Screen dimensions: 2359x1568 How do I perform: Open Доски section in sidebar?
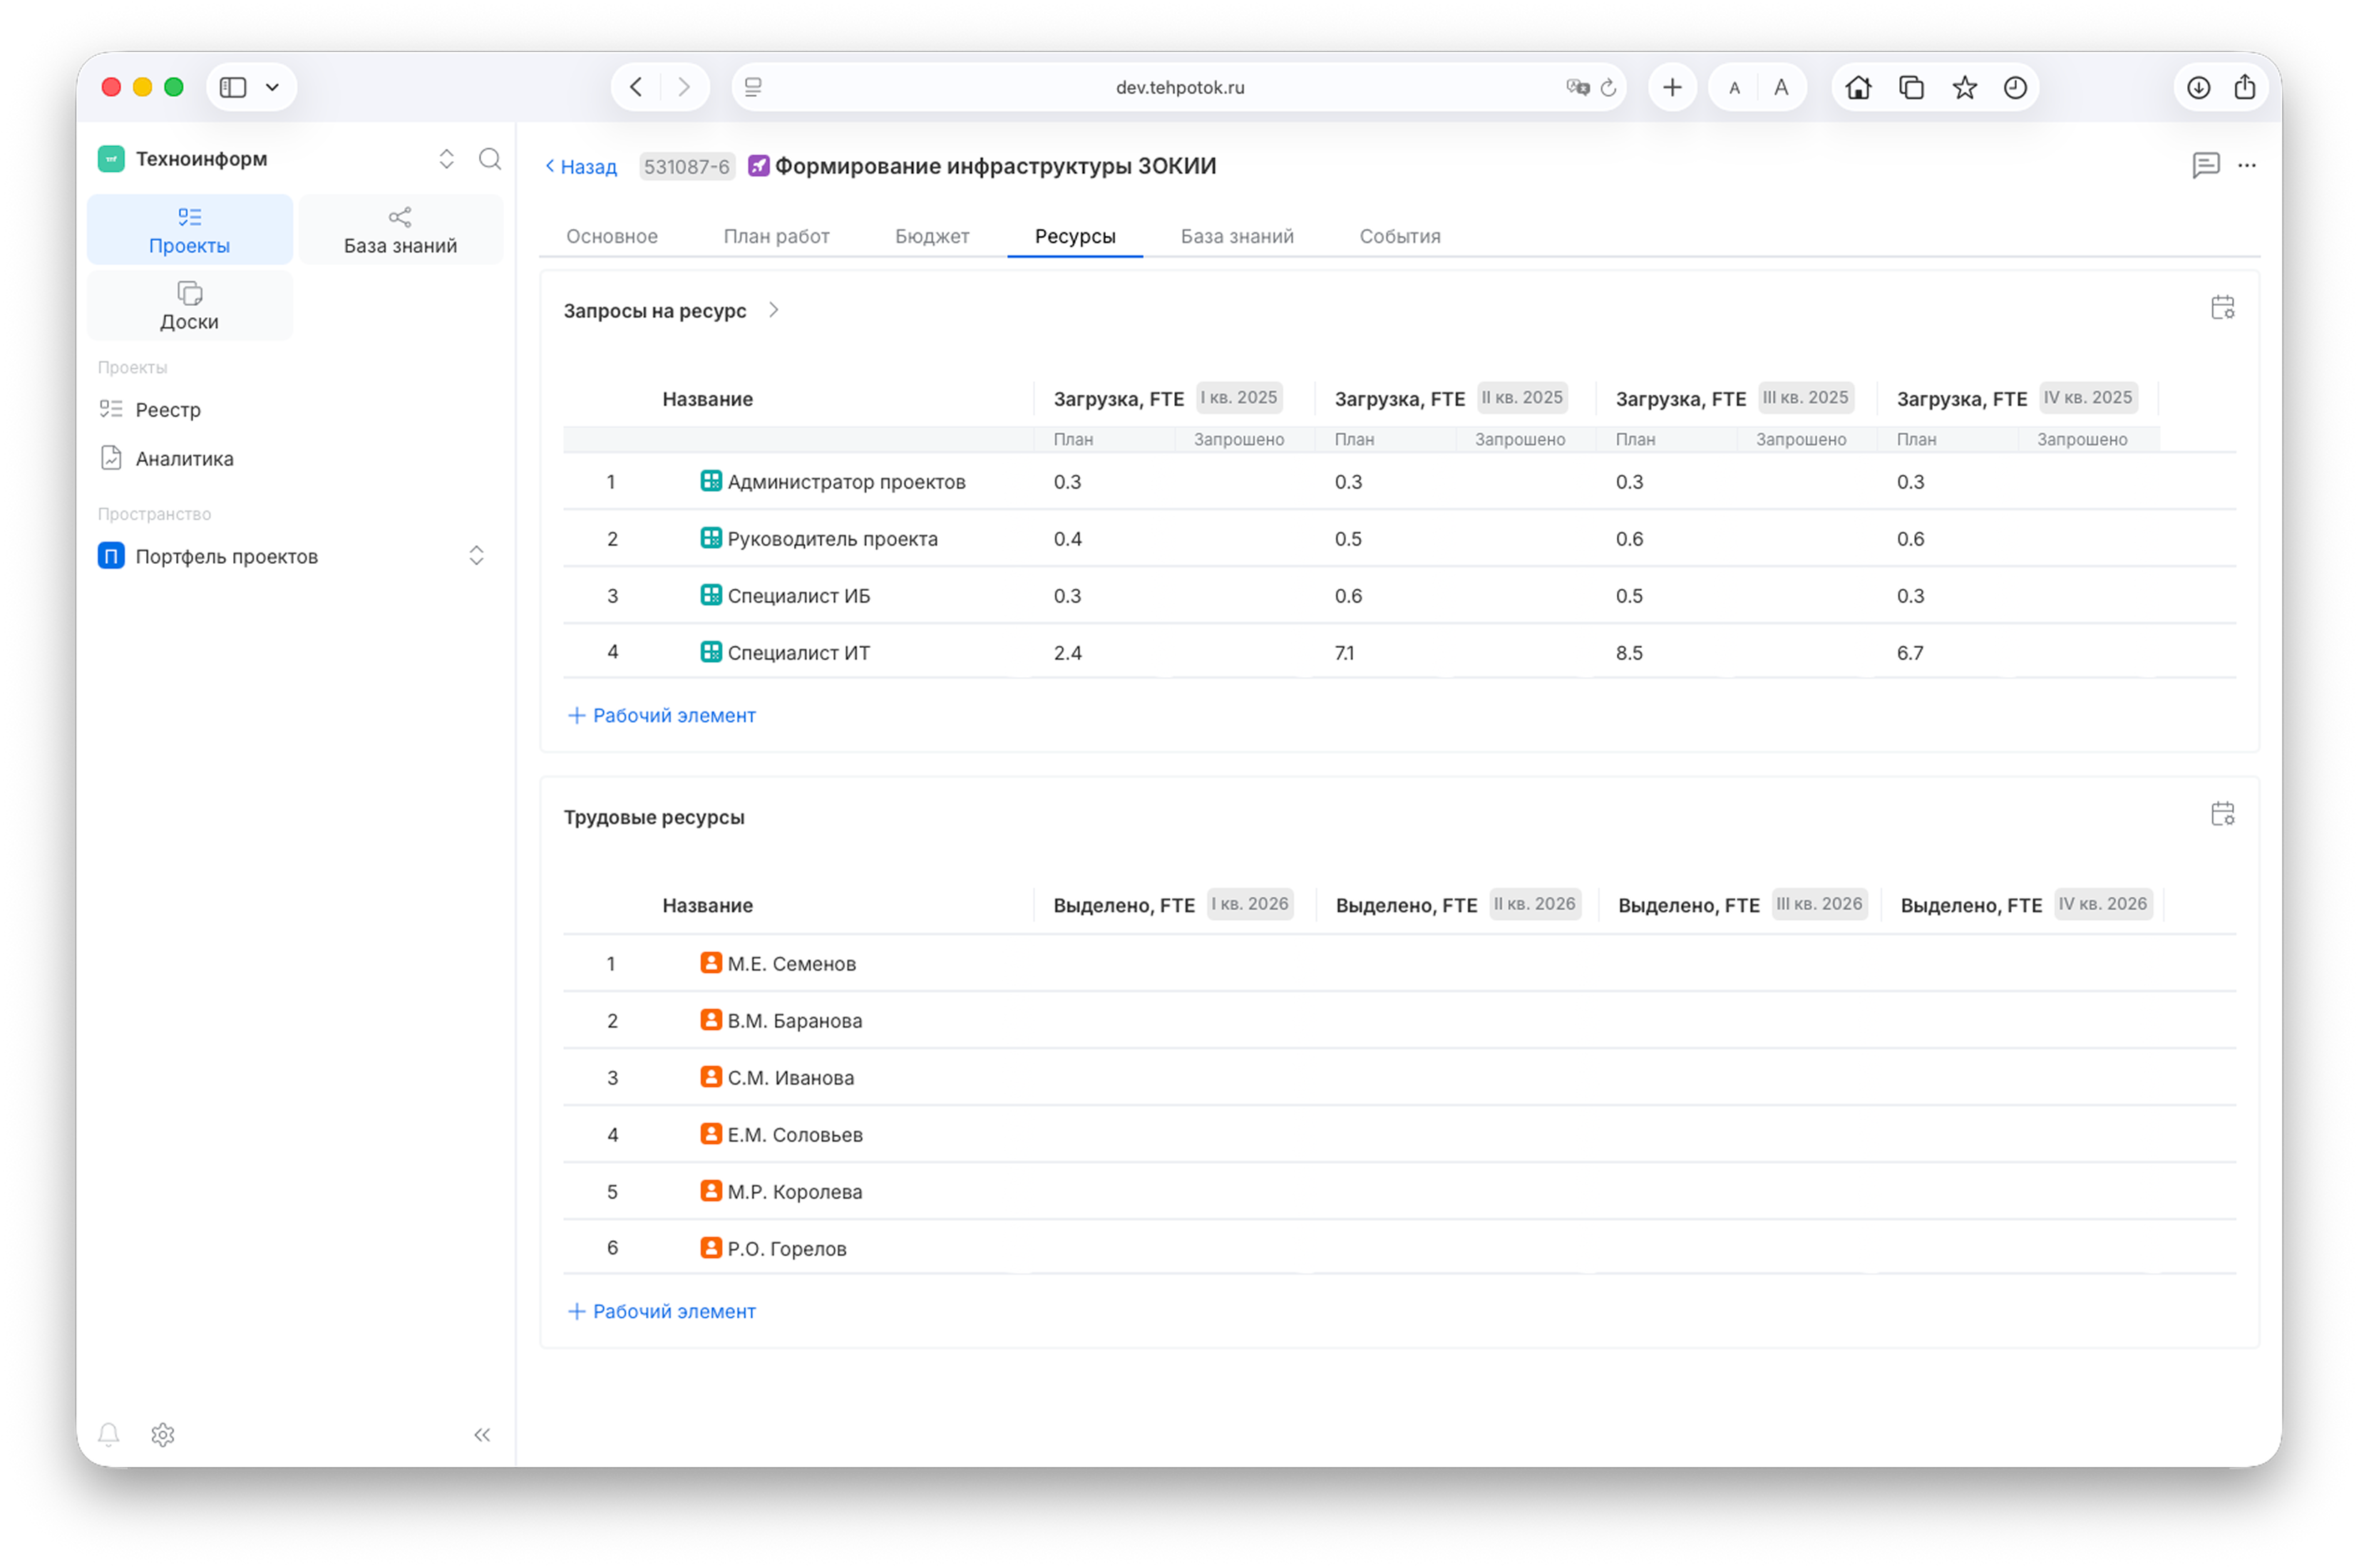(190, 306)
